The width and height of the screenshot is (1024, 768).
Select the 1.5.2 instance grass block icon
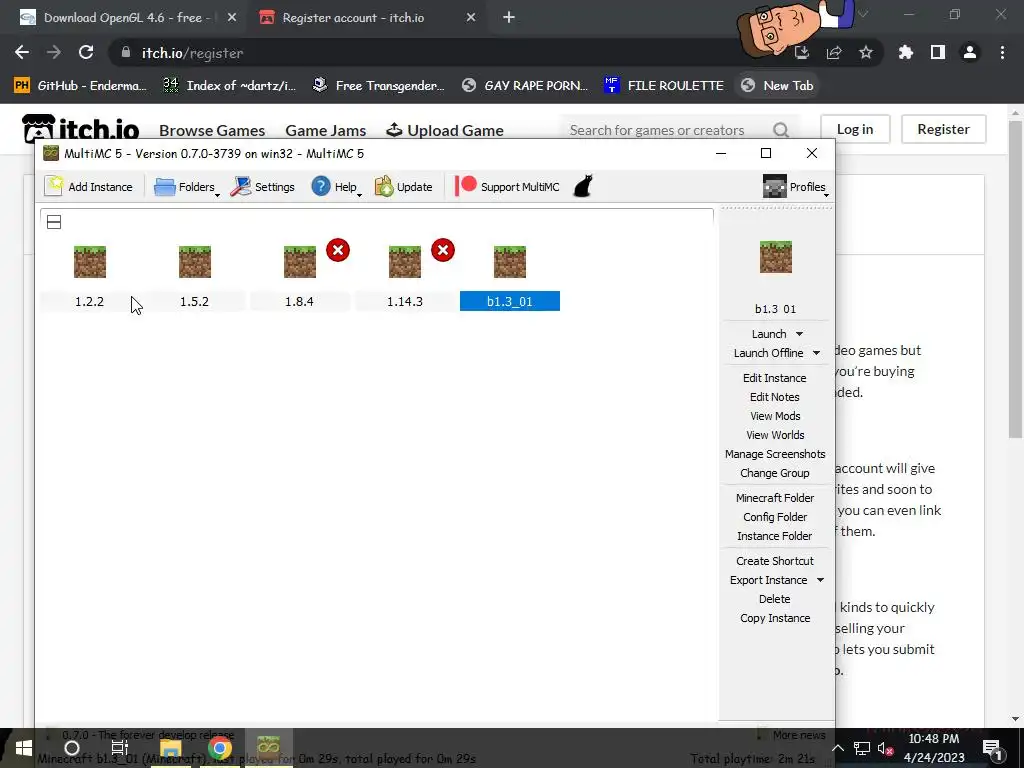coord(195,261)
